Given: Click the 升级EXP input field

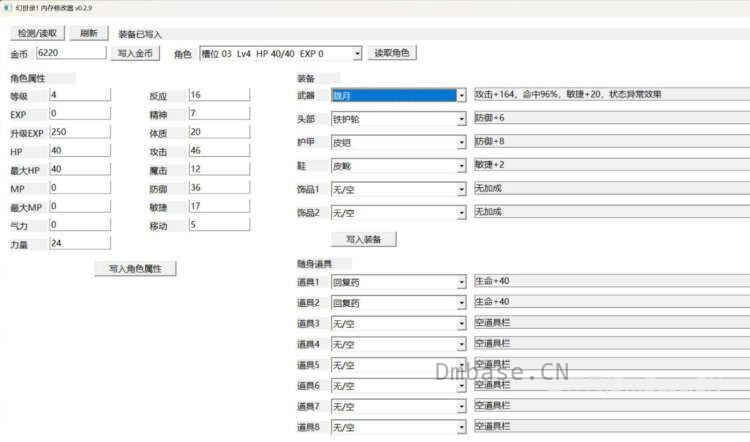Looking at the screenshot, I should pos(80,132).
